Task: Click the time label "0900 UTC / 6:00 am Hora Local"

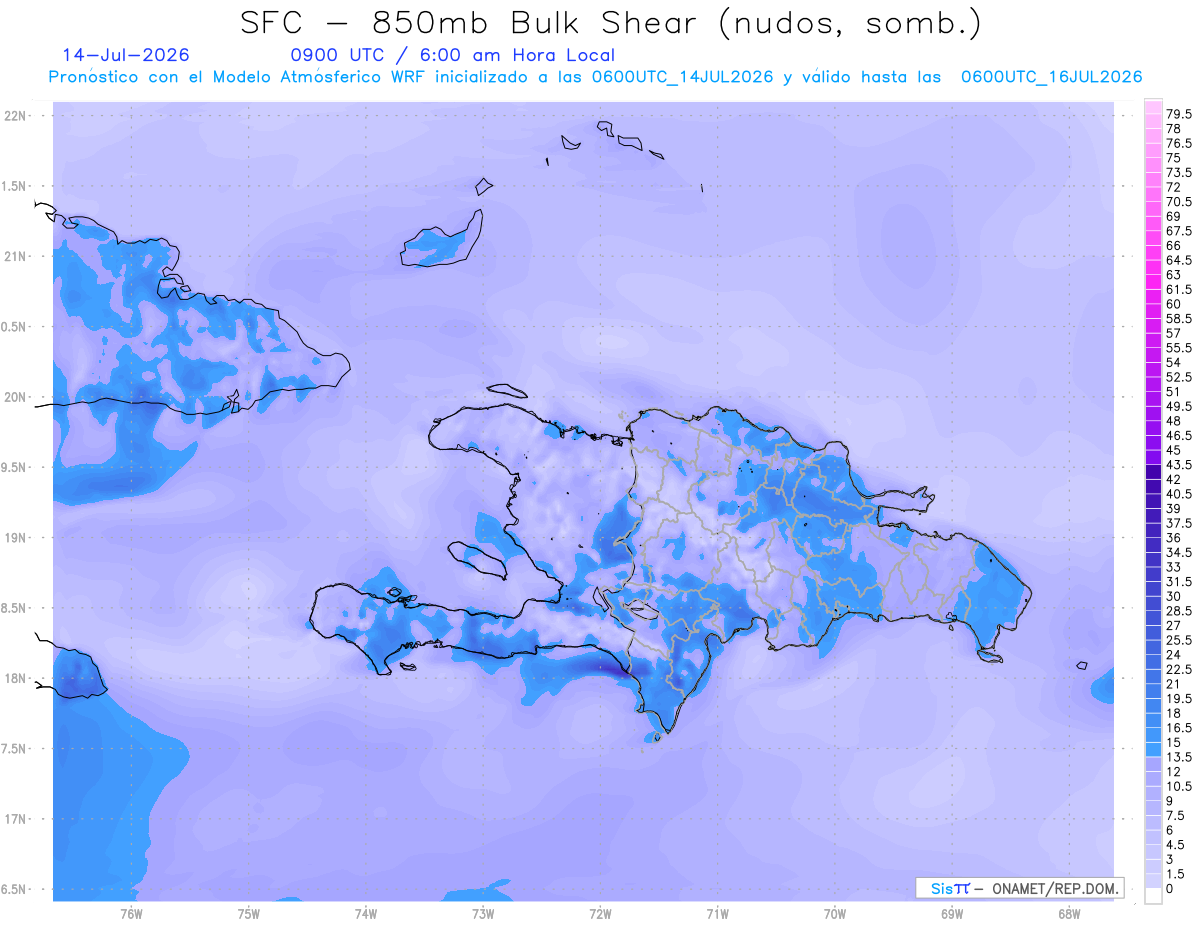Action: click(x=452, y=56)
